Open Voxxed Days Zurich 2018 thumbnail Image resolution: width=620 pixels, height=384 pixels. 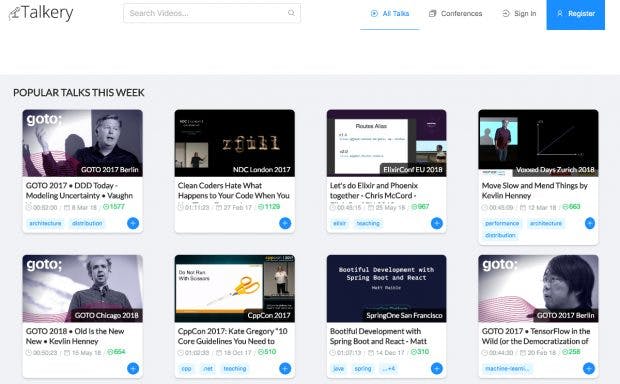(x=538, y=143)
